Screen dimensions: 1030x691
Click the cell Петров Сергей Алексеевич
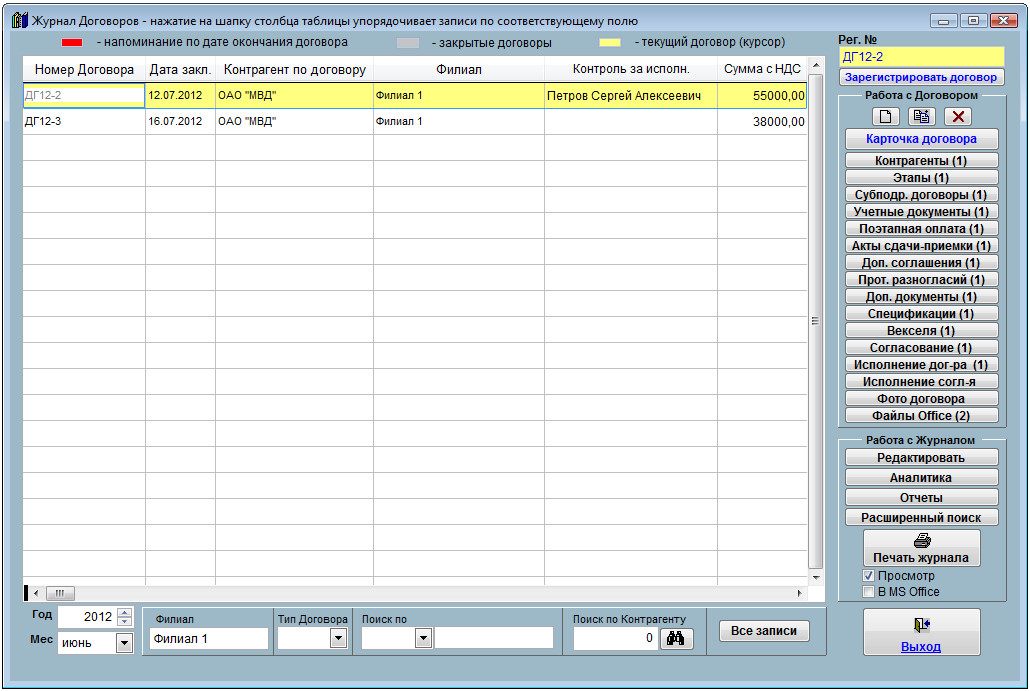coord(631,96)
